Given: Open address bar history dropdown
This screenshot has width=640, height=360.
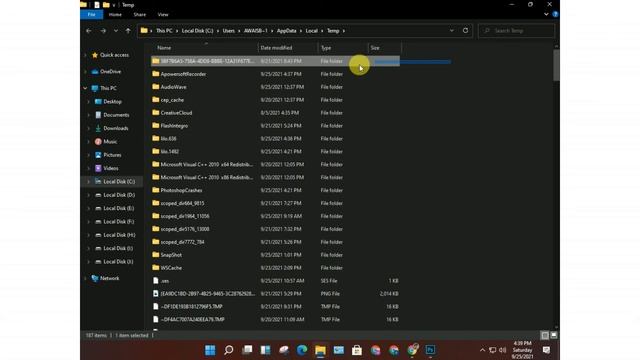Looking at the screenshot, I should pos(451,31).
